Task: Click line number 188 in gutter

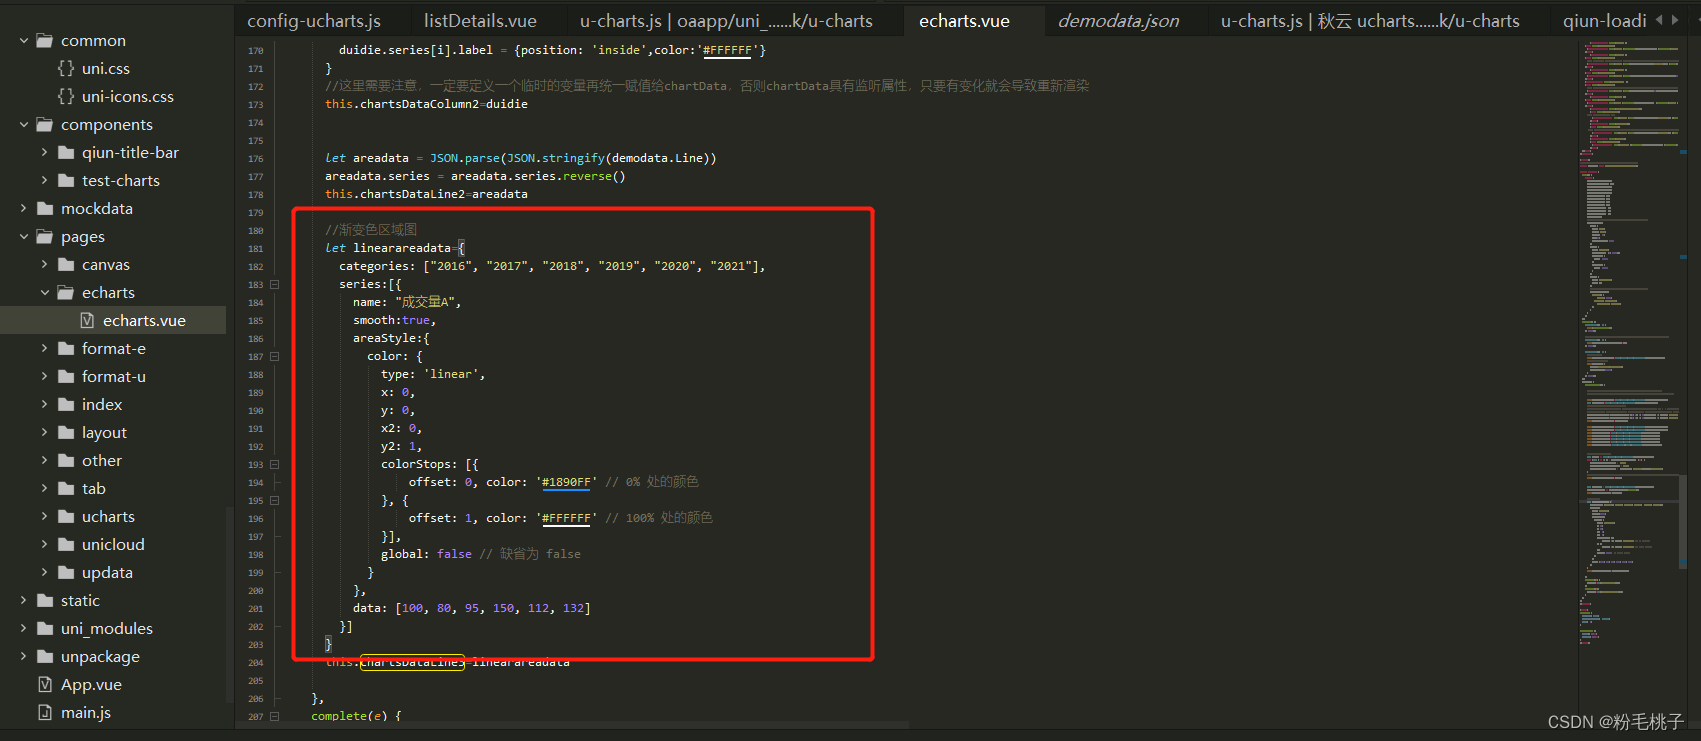Action: (256, 375)
